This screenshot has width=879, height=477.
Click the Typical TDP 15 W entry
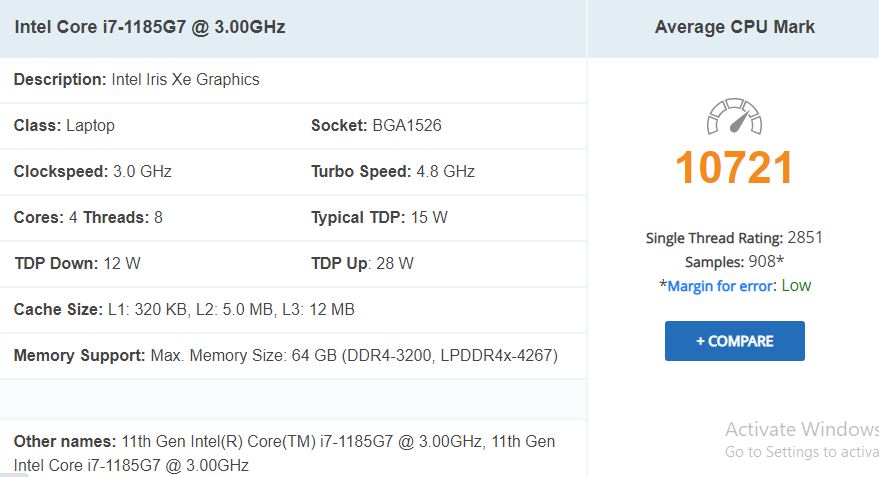click(379, 217)
